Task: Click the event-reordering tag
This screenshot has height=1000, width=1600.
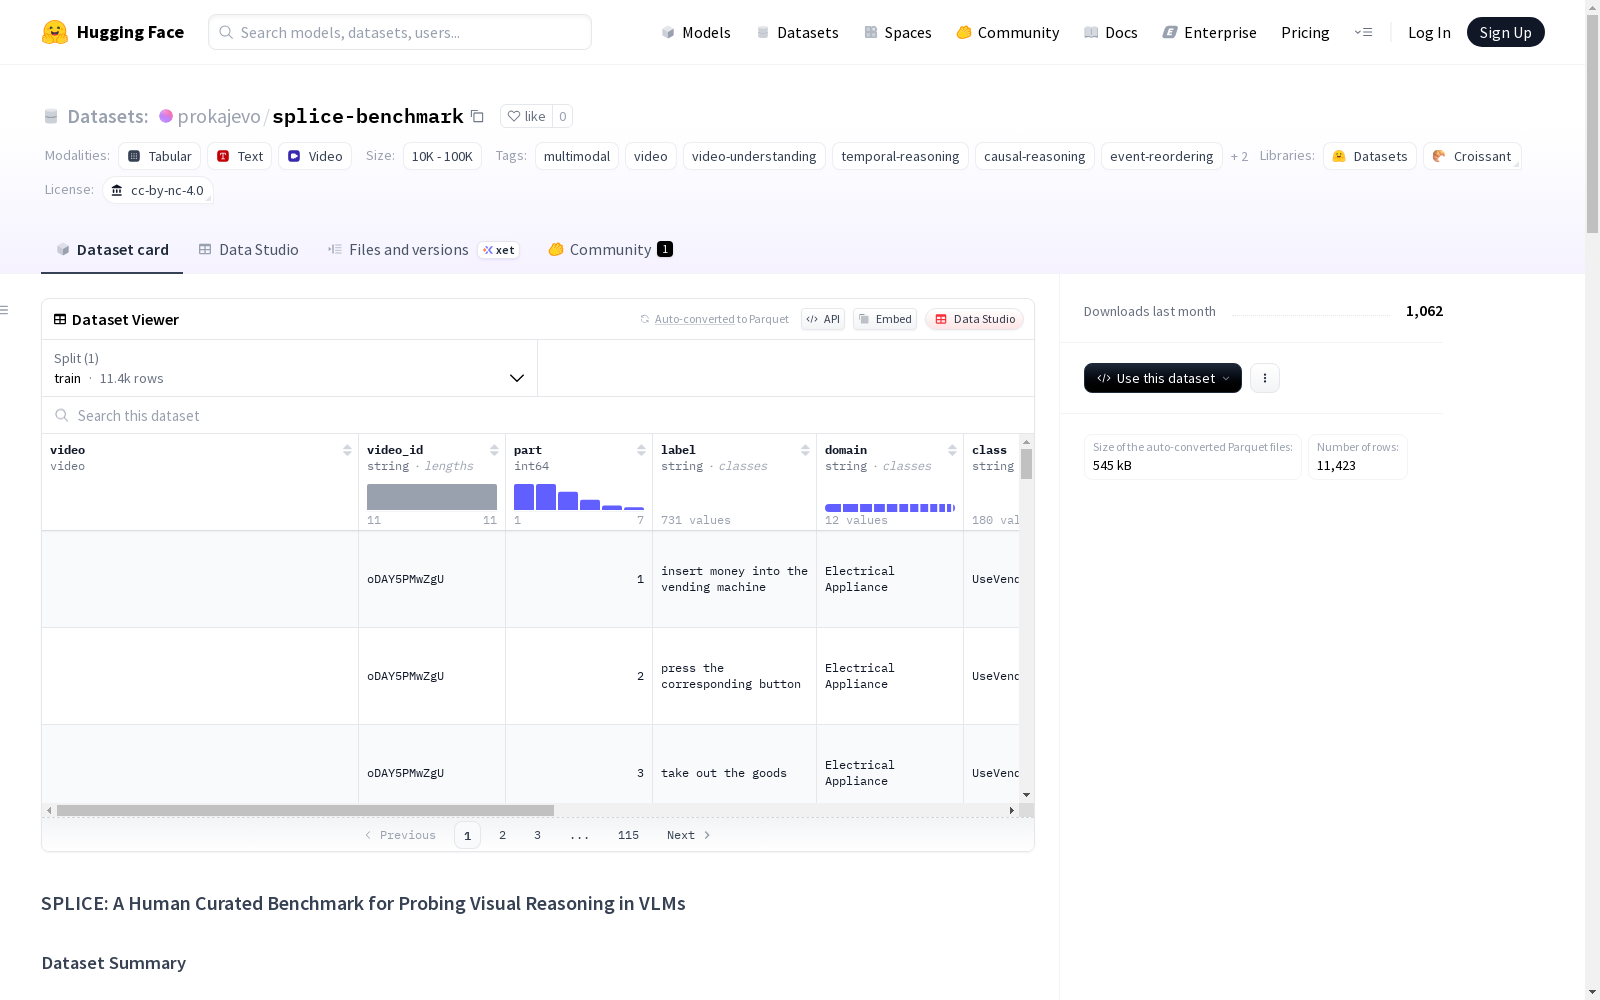Action: tap(1162, 156)
